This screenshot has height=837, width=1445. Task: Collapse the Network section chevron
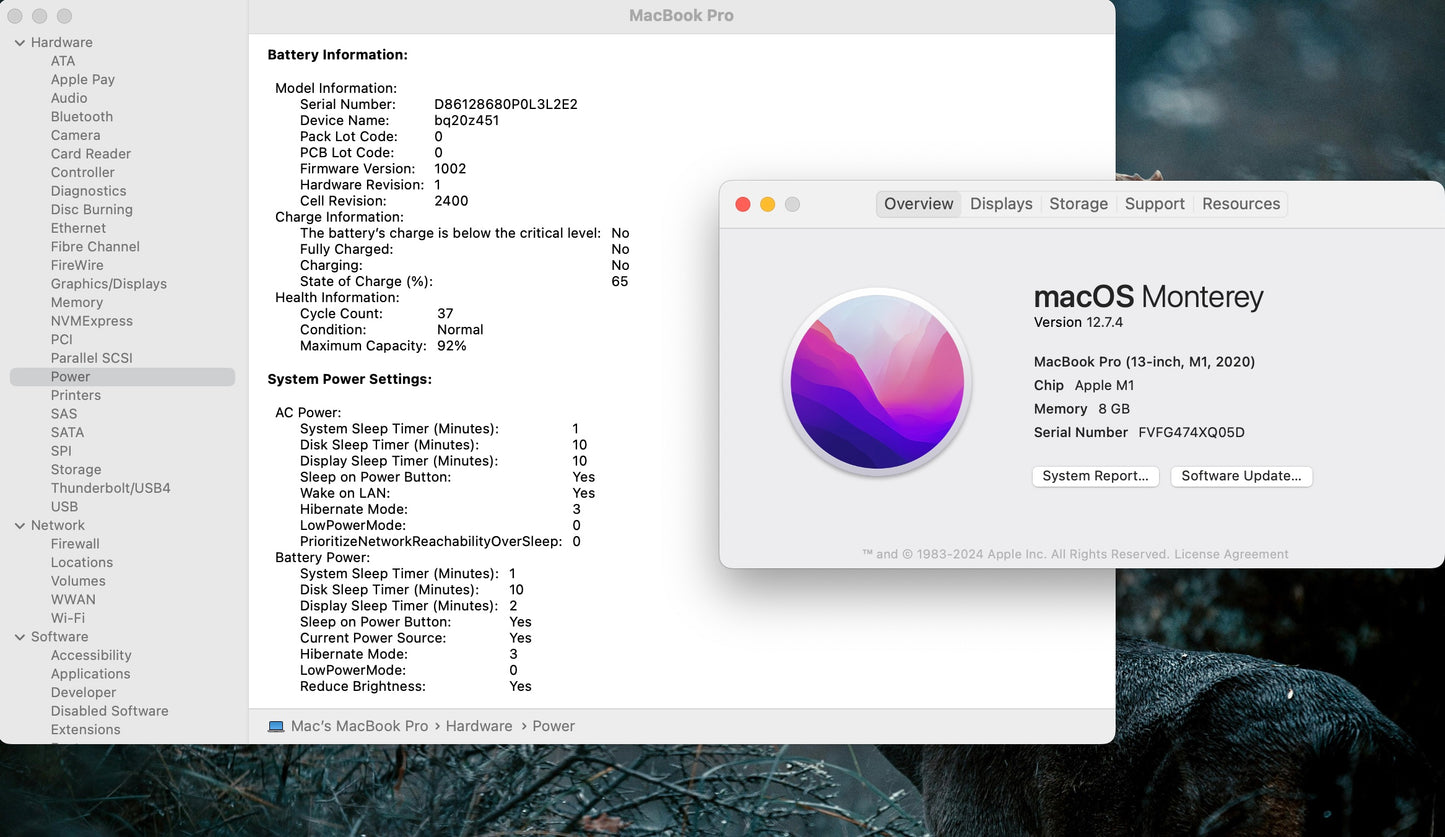tap(20, 526)
